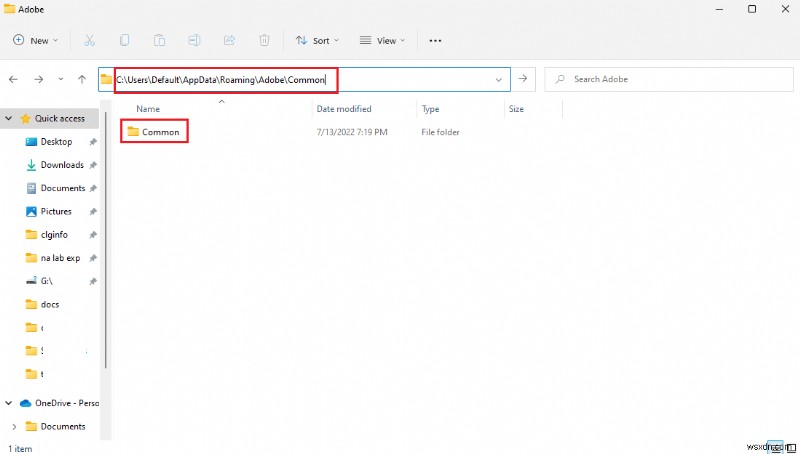The image size is (800, 454).
Task: Click into the address bar path field
Action: click(x=304, y=80)
